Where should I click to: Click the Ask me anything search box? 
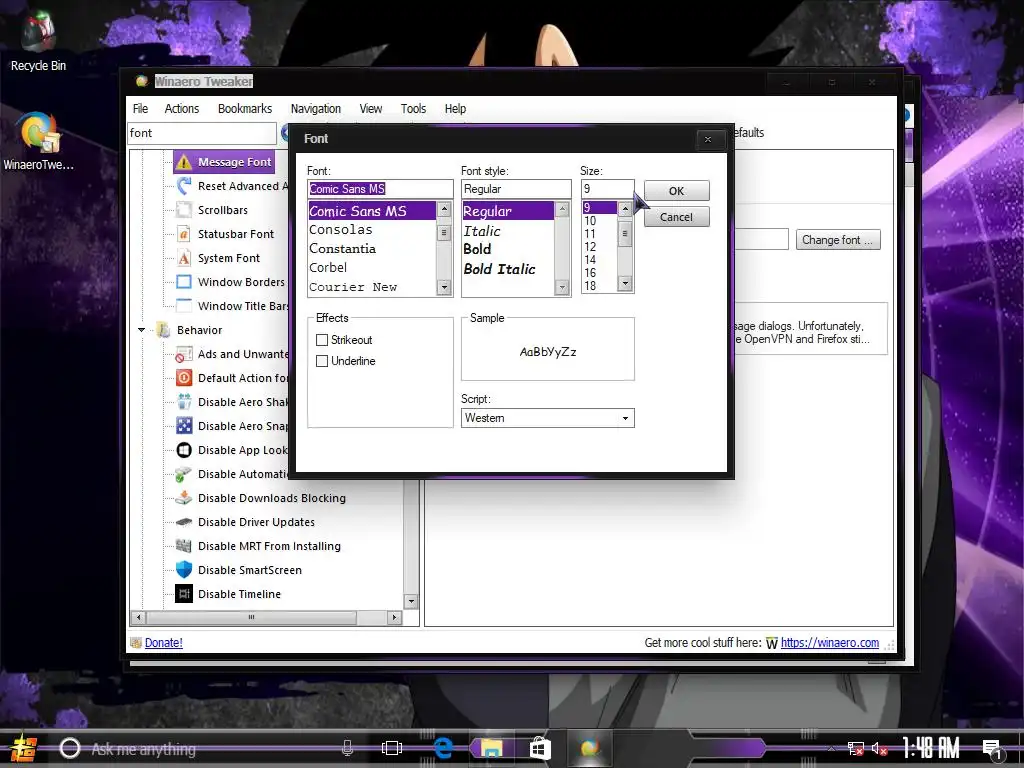(x=209, y=749)
